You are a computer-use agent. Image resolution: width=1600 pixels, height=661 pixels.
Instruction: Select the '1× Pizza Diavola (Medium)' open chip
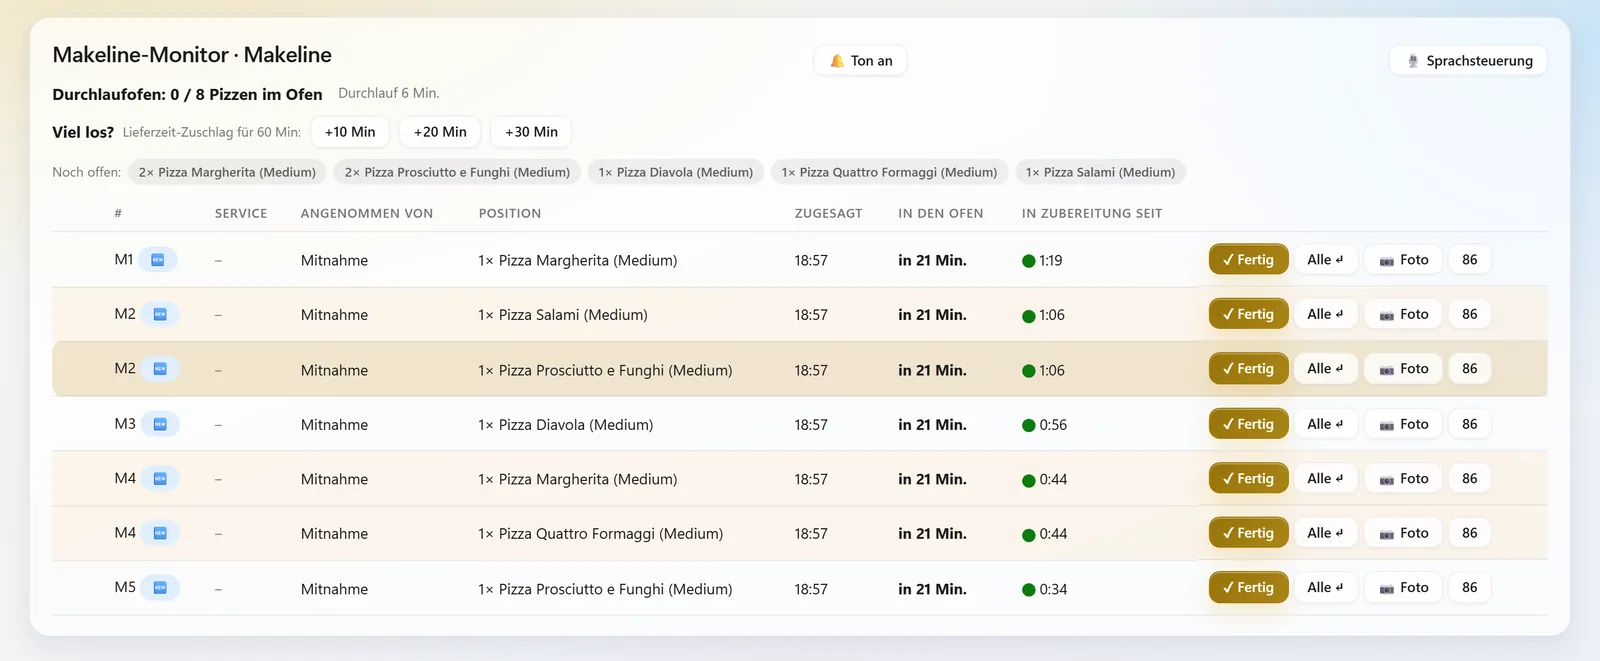click(676, 172)
